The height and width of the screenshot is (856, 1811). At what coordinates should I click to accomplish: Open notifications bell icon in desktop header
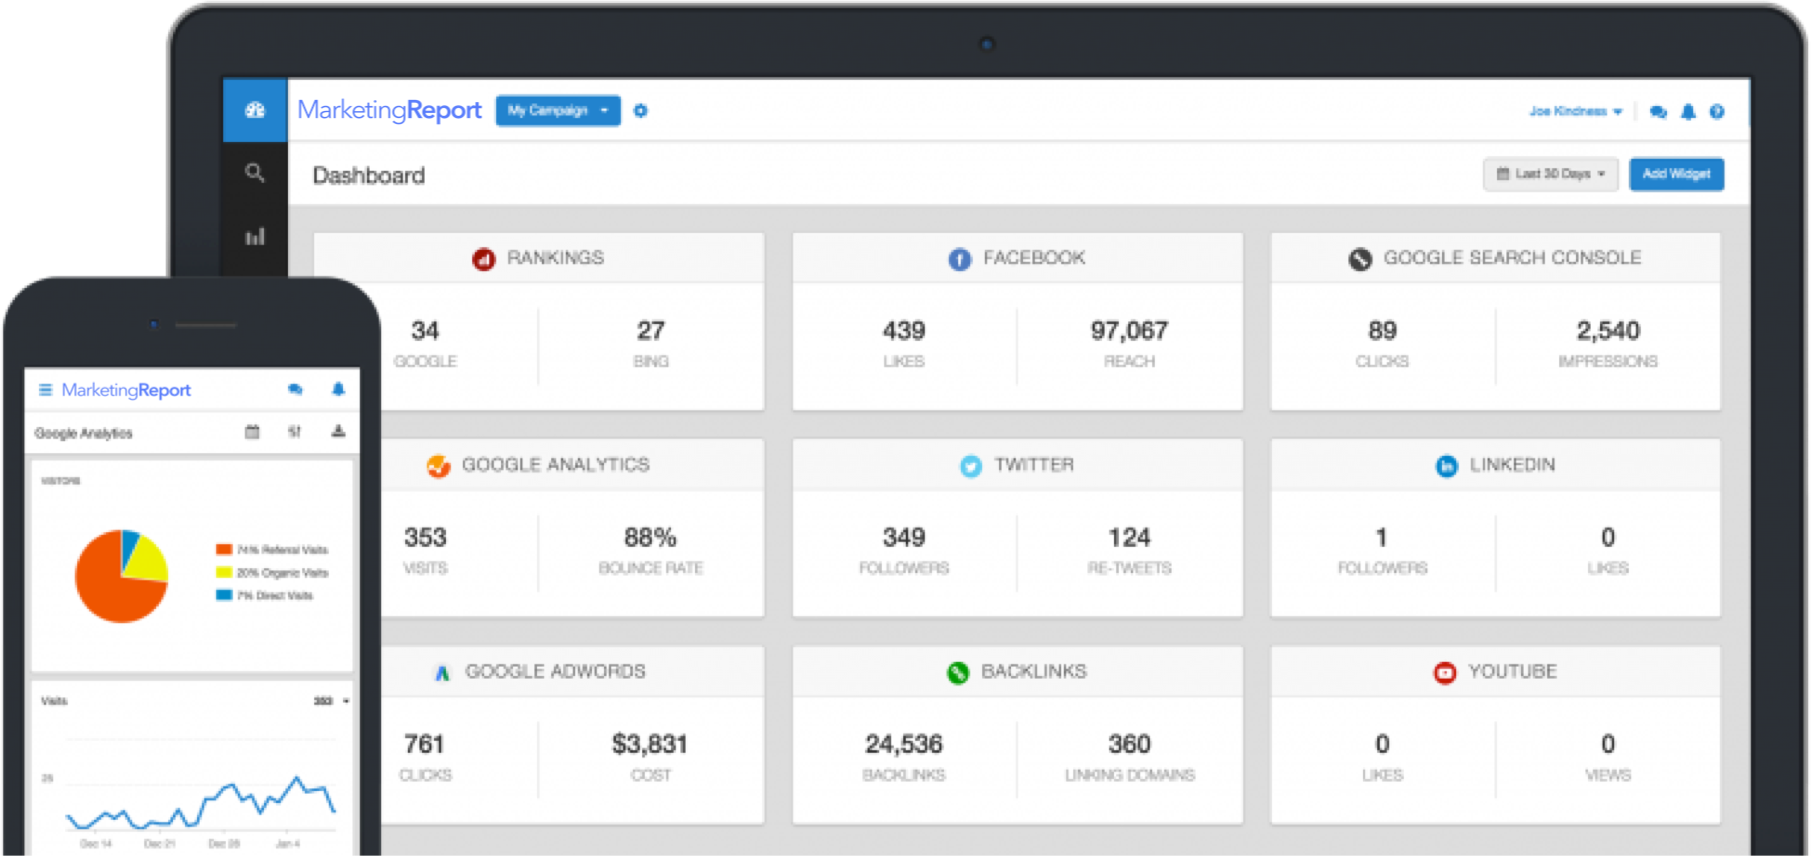pos(1688,112)
